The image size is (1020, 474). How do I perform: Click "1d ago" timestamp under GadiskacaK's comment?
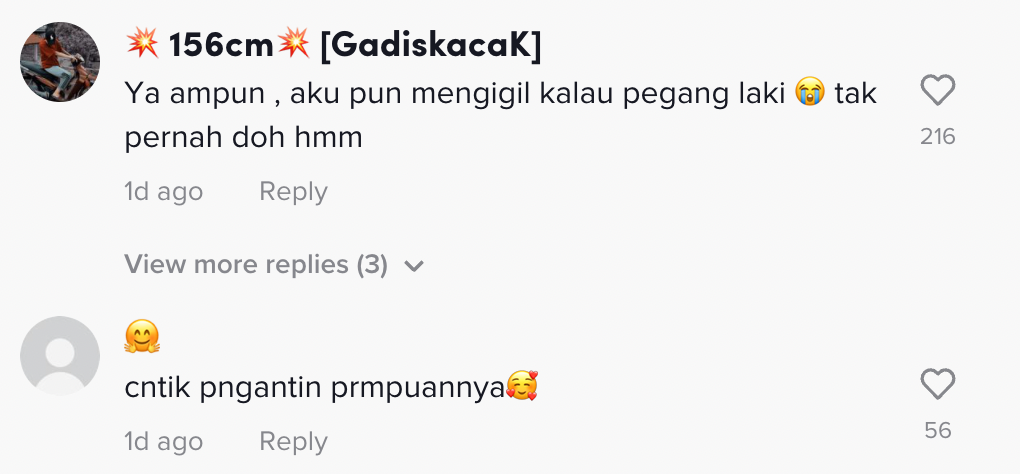[163, 191]
